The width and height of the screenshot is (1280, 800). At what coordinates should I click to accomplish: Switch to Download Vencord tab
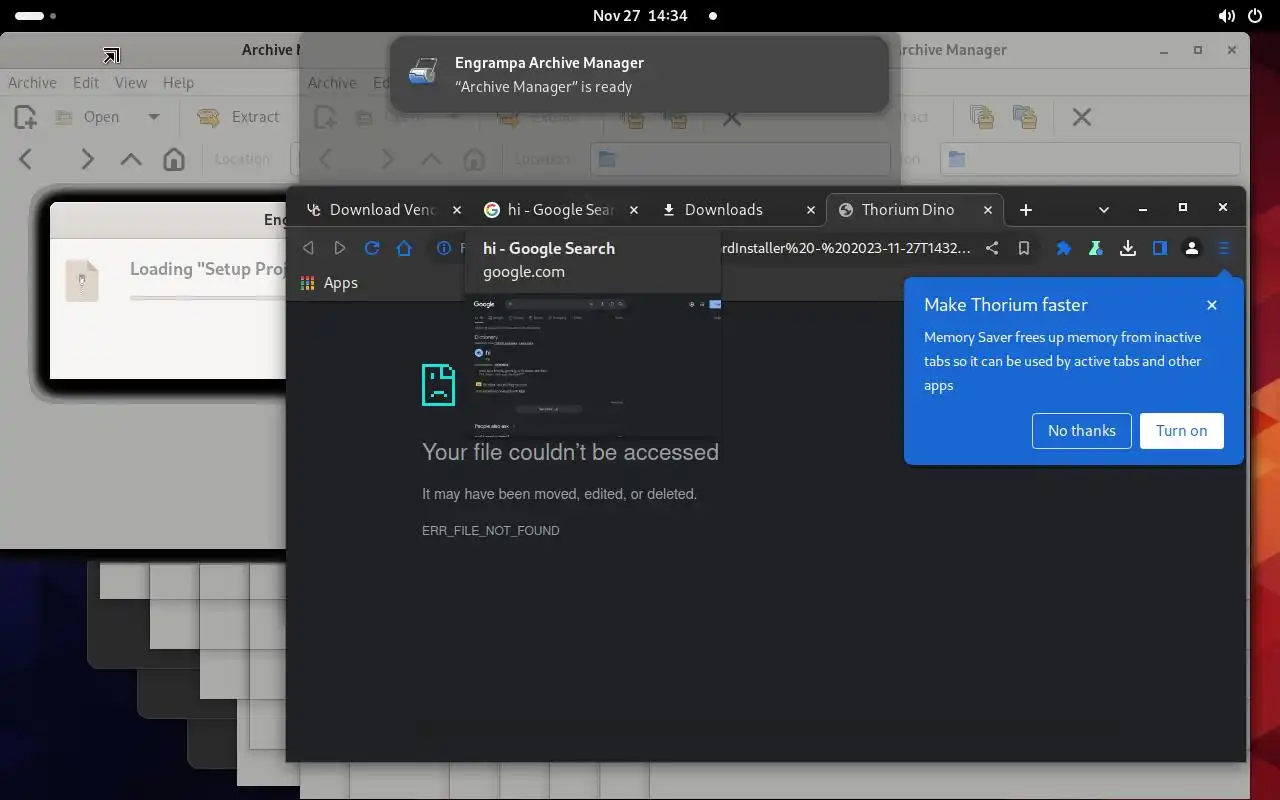tap(385, 209)
